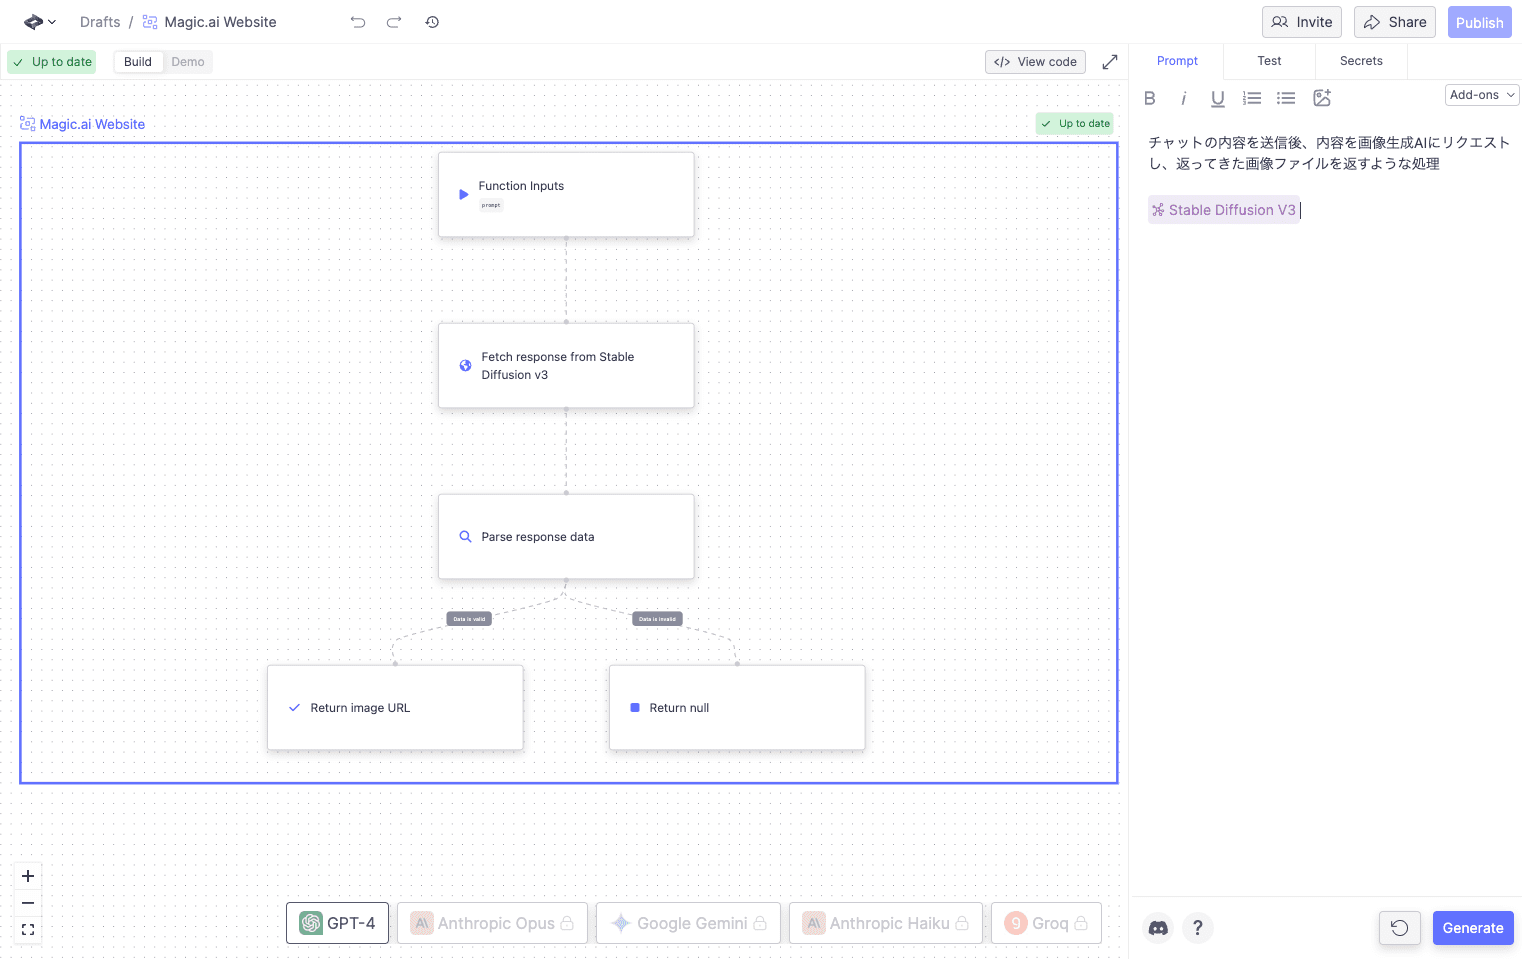
Task: Open View code panel
Action: pyautogui.click(x=1035, y=62)
